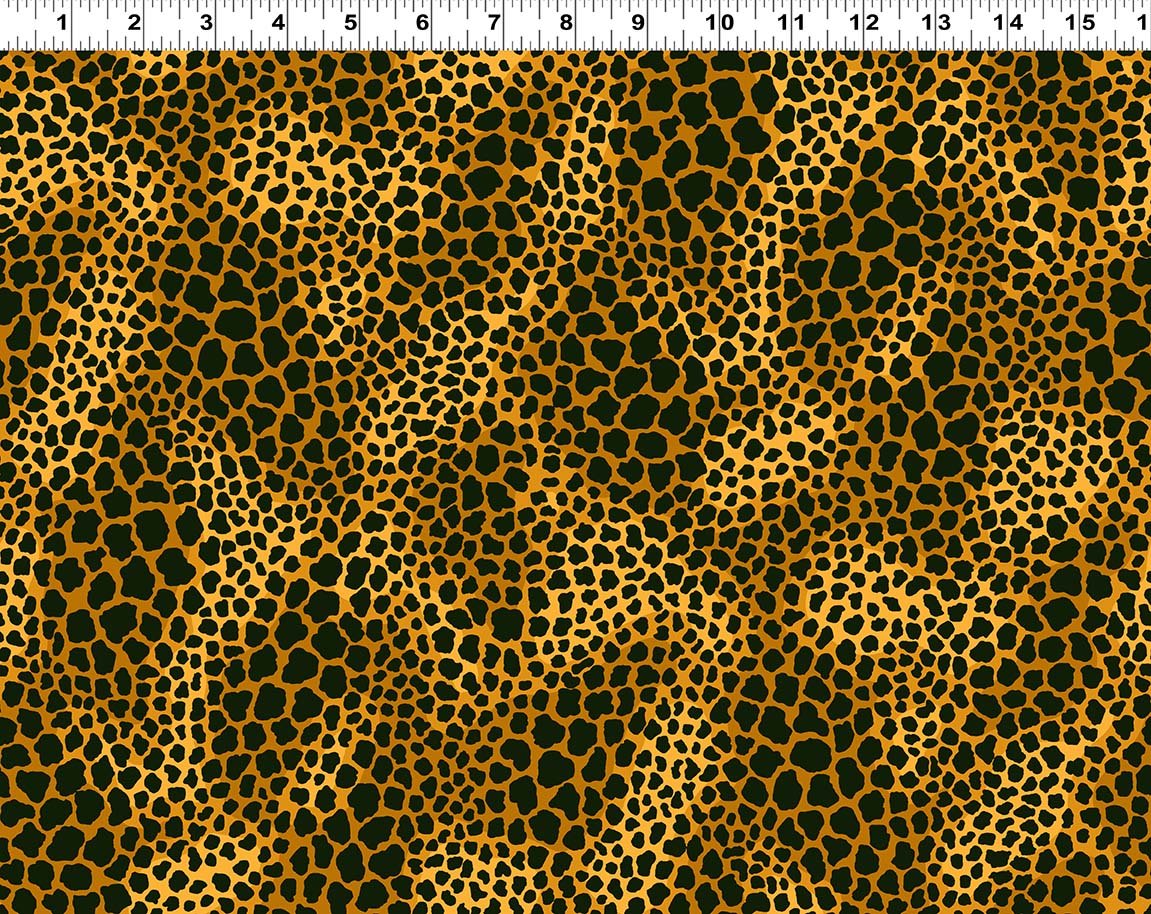1151x914 pixels.
Task: Click the number 15 on the ruler
Action: coord(1078,22)
